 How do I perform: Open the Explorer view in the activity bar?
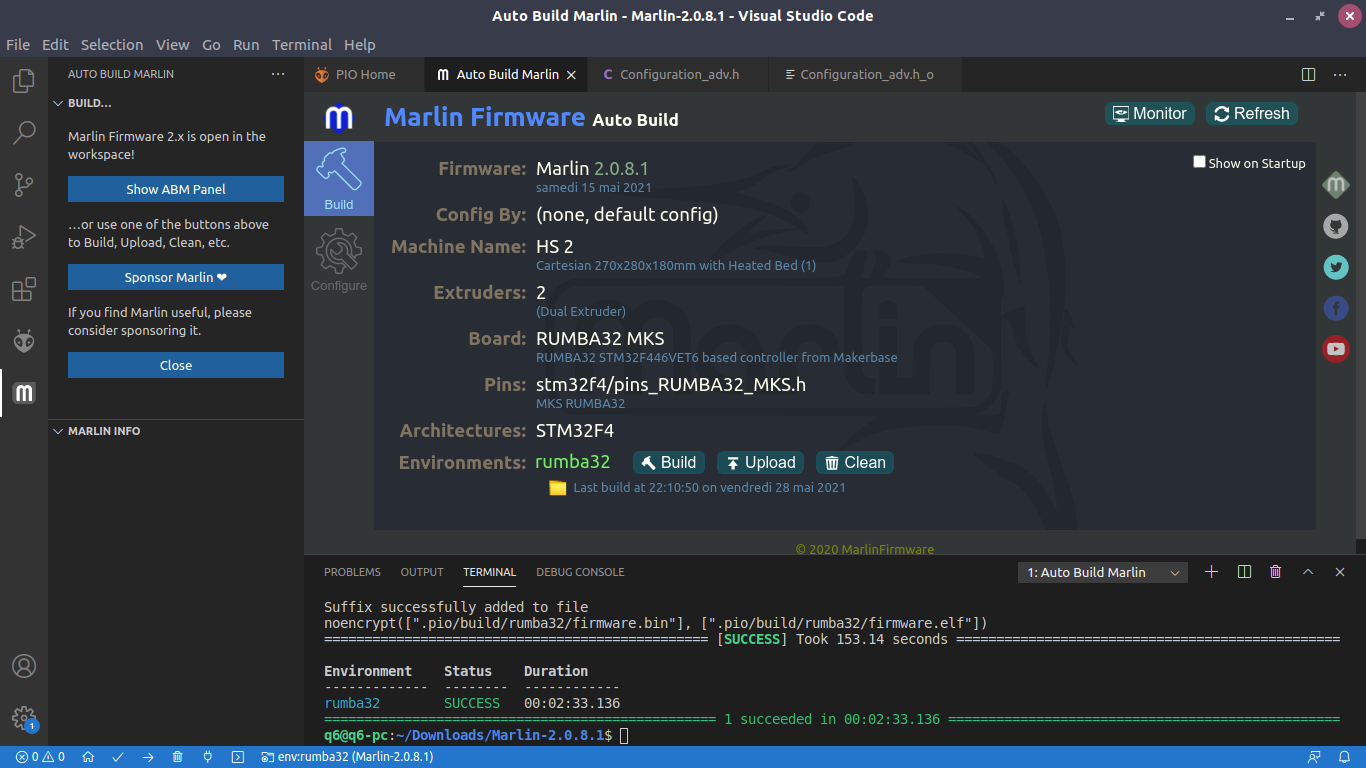click(24, 81)
